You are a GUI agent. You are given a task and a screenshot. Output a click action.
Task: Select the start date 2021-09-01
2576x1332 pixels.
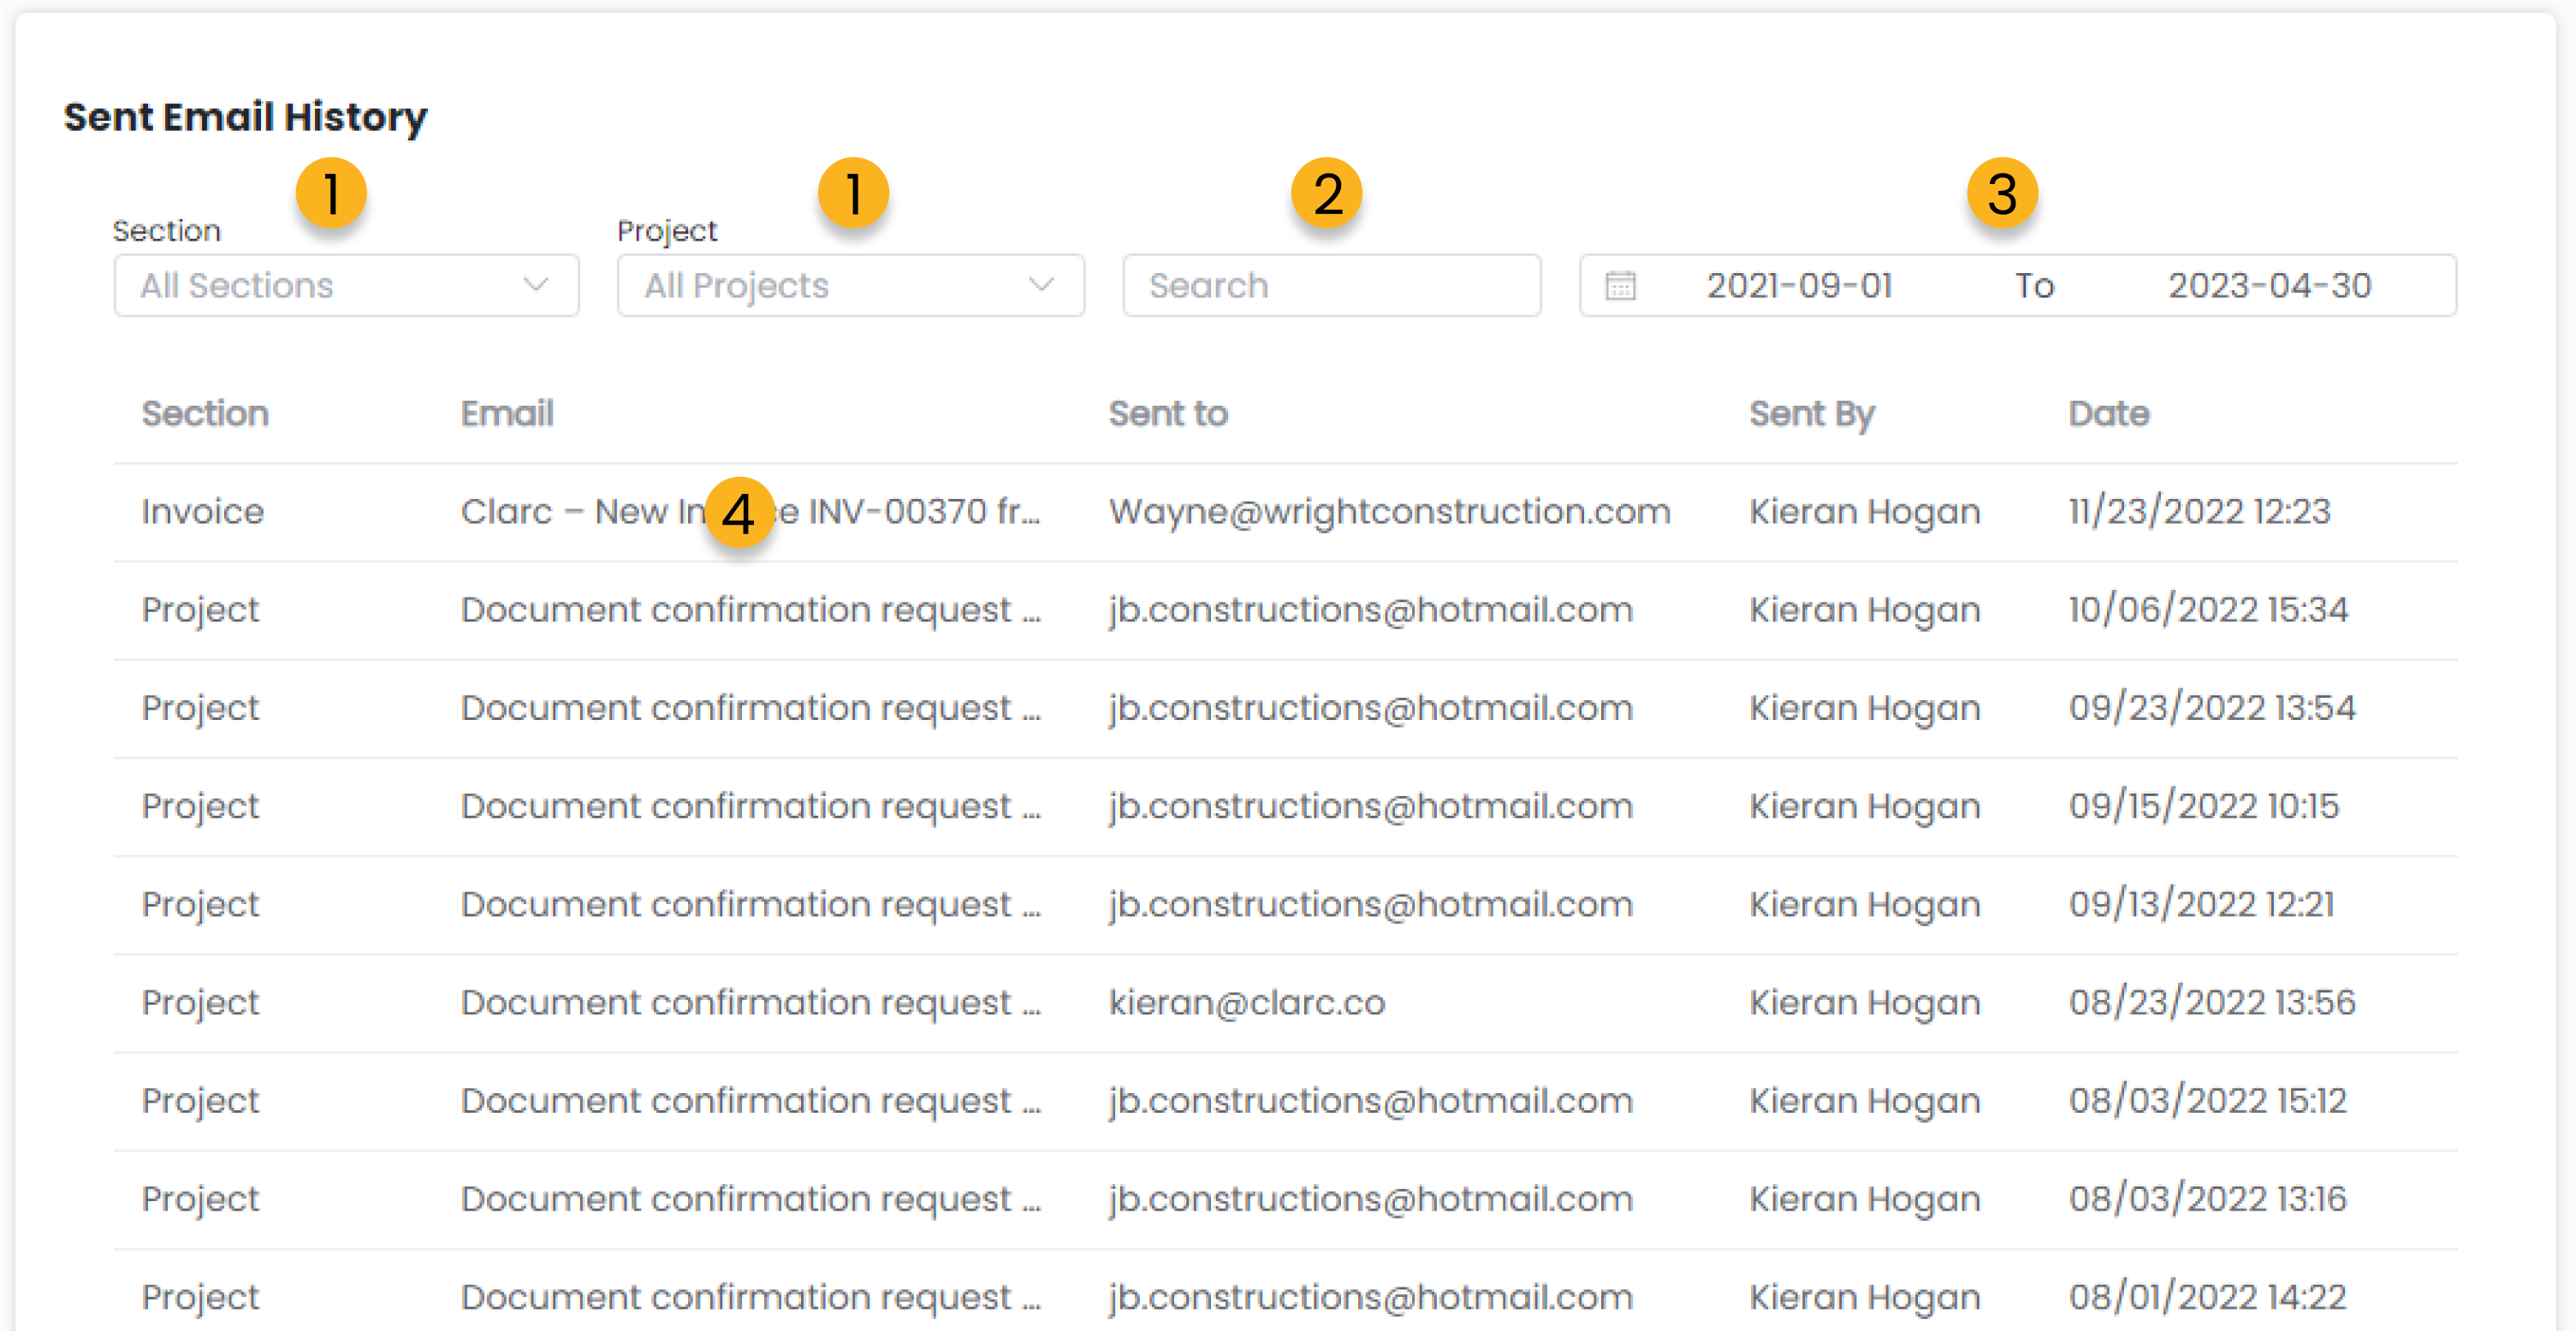1799,286
